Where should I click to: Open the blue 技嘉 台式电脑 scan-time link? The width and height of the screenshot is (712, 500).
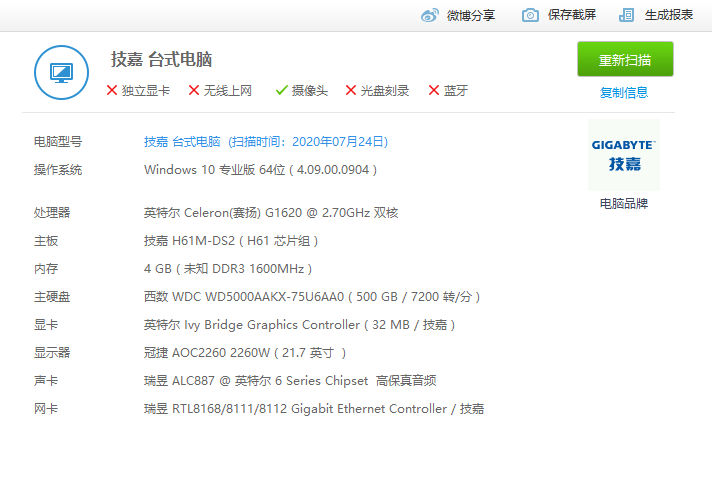click(266, 142)
